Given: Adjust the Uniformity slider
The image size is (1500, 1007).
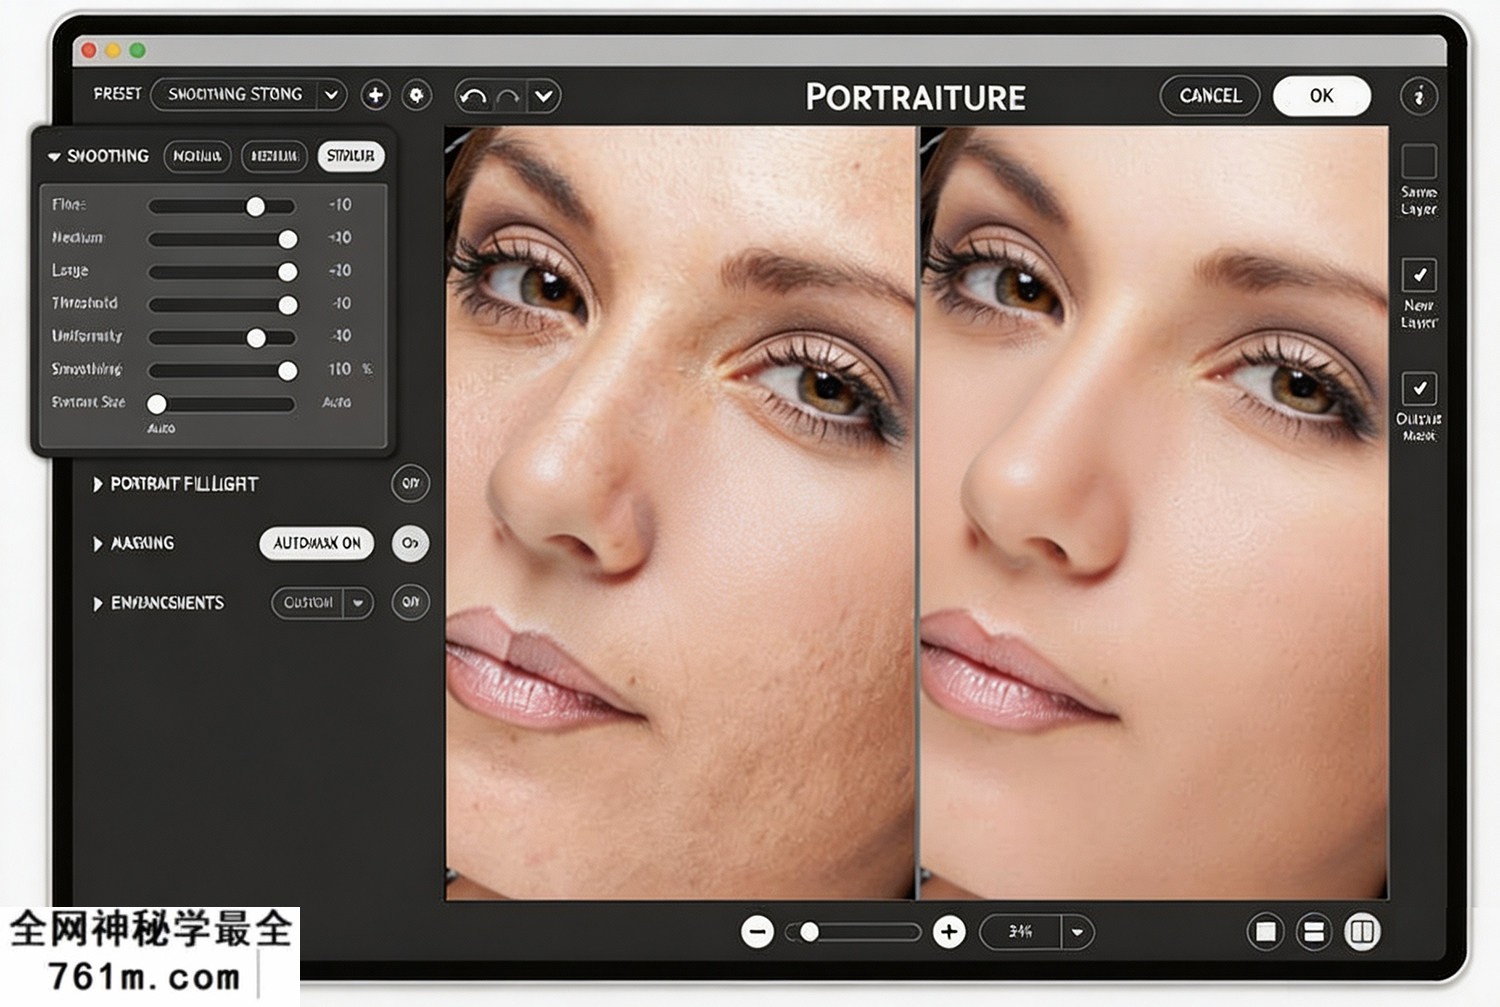Looking at the screenshot, I should pyautogui.click(x=222, y=338).
